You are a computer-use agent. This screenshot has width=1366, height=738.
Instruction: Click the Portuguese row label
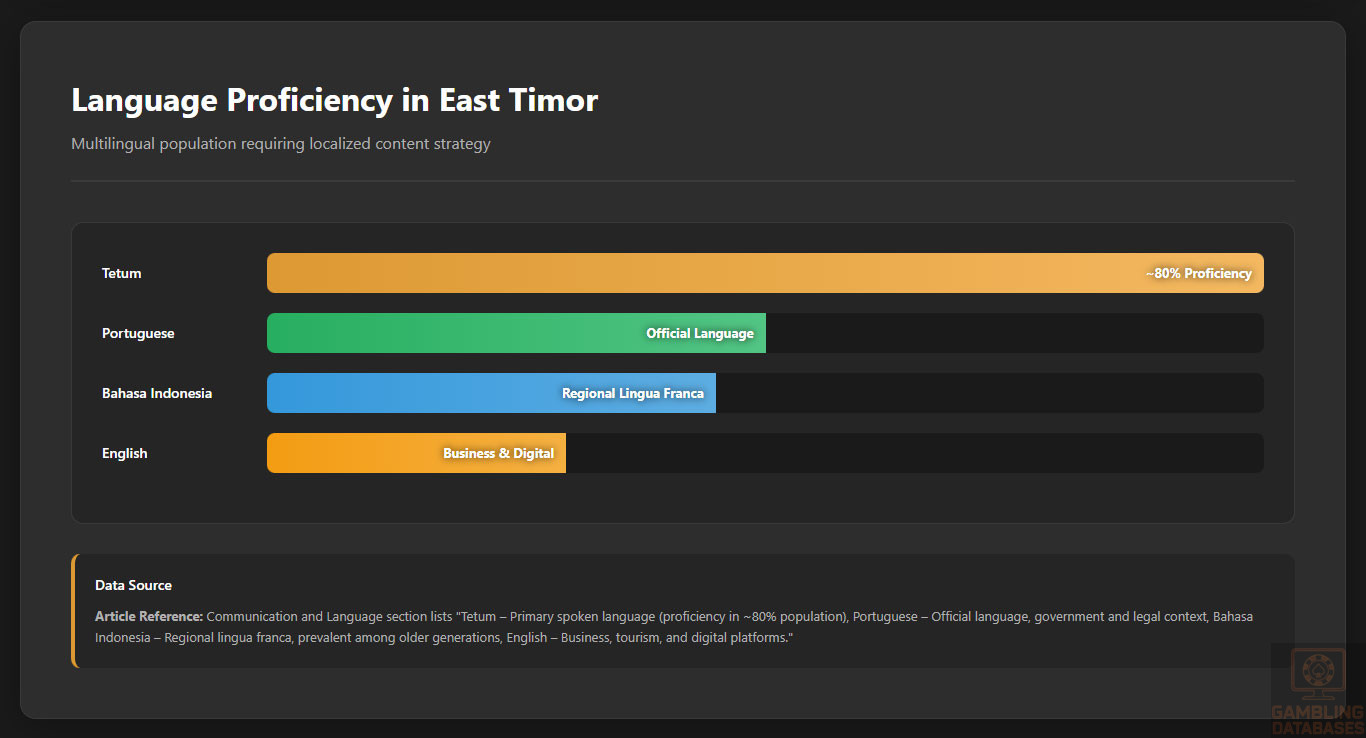(138, 333)
